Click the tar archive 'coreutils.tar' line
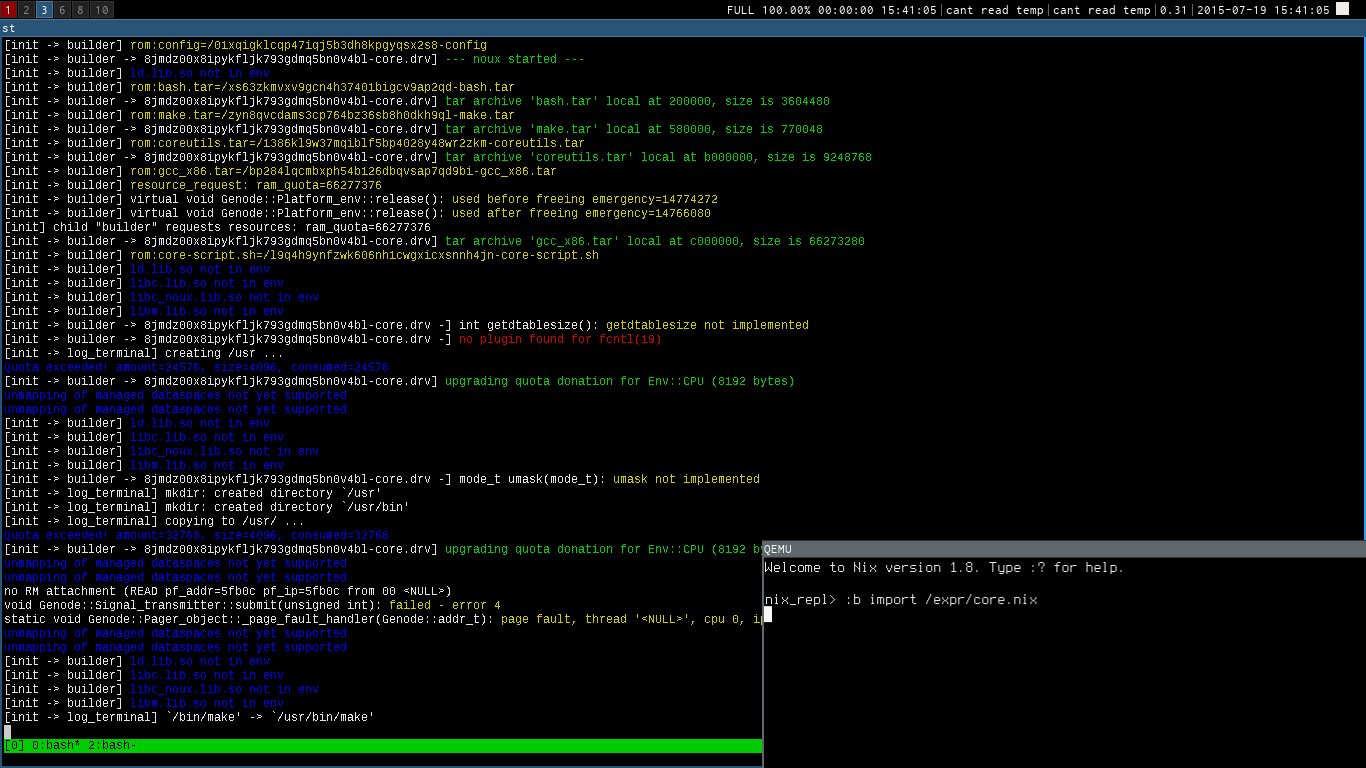 [438, 157]
